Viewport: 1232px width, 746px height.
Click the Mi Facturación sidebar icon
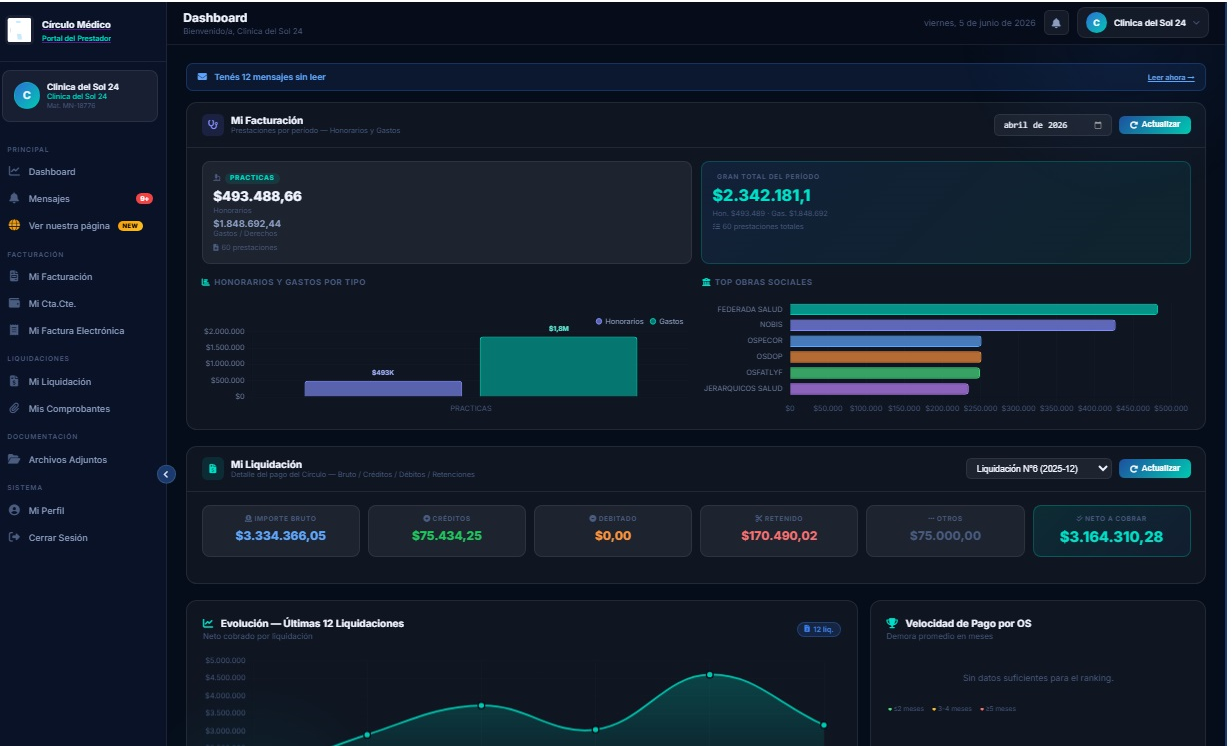click(14, 276)
